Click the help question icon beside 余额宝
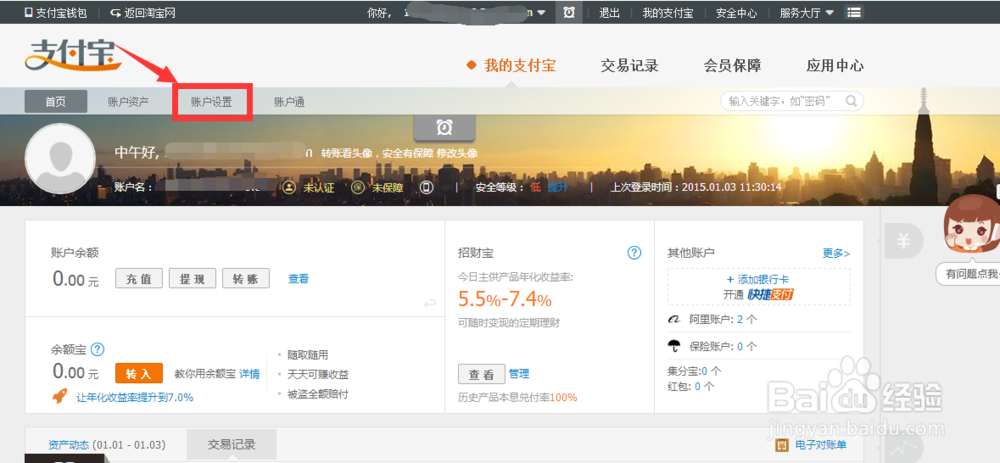This screenshot has width=1000, height=463. click(97, 349)
